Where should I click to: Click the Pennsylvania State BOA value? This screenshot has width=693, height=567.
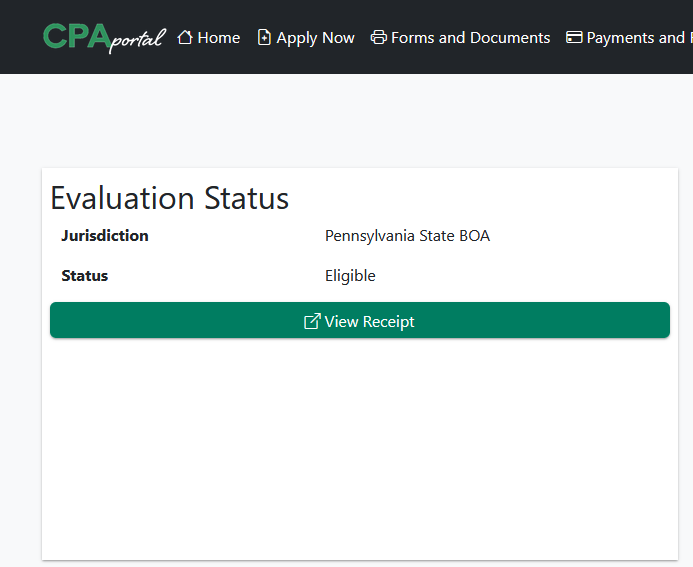click(407, 236)
